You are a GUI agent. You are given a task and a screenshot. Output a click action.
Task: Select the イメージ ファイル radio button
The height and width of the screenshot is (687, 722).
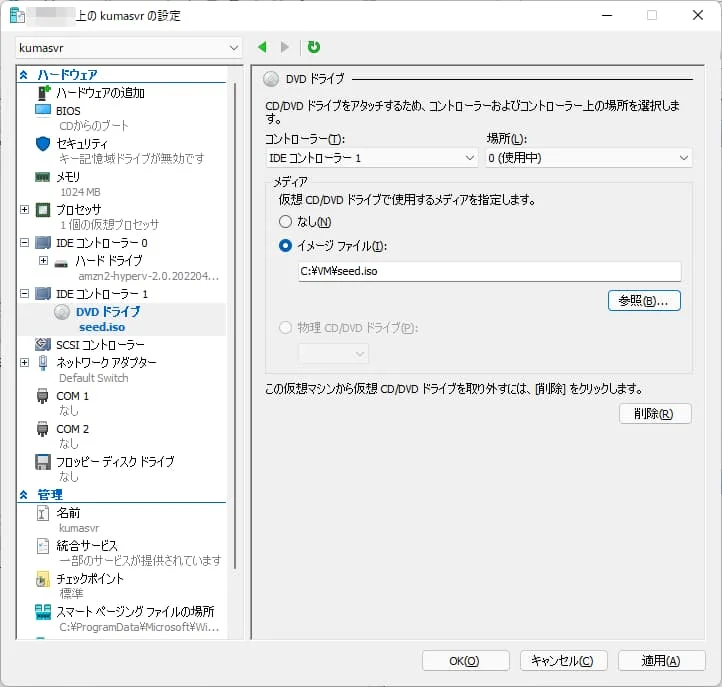pos(286,246)
